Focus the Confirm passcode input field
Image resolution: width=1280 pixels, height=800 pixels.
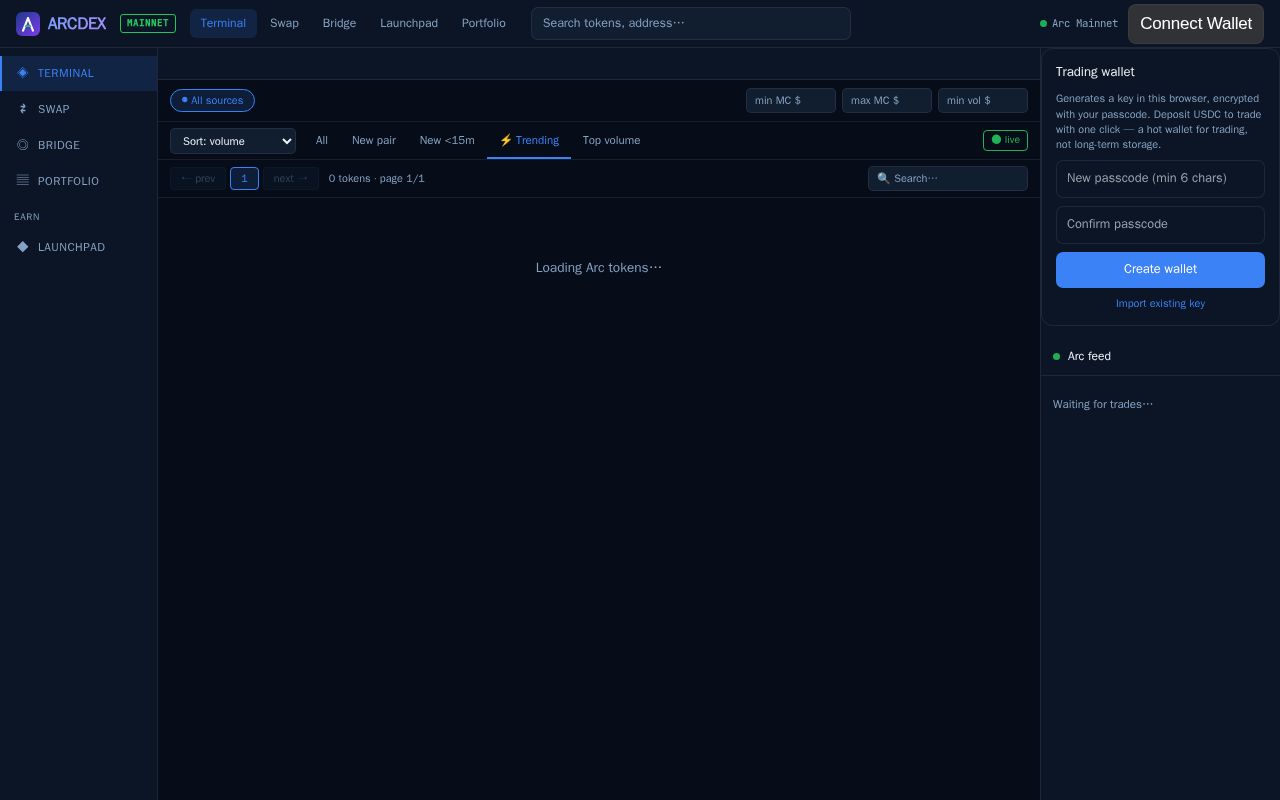coord(1160,225)
